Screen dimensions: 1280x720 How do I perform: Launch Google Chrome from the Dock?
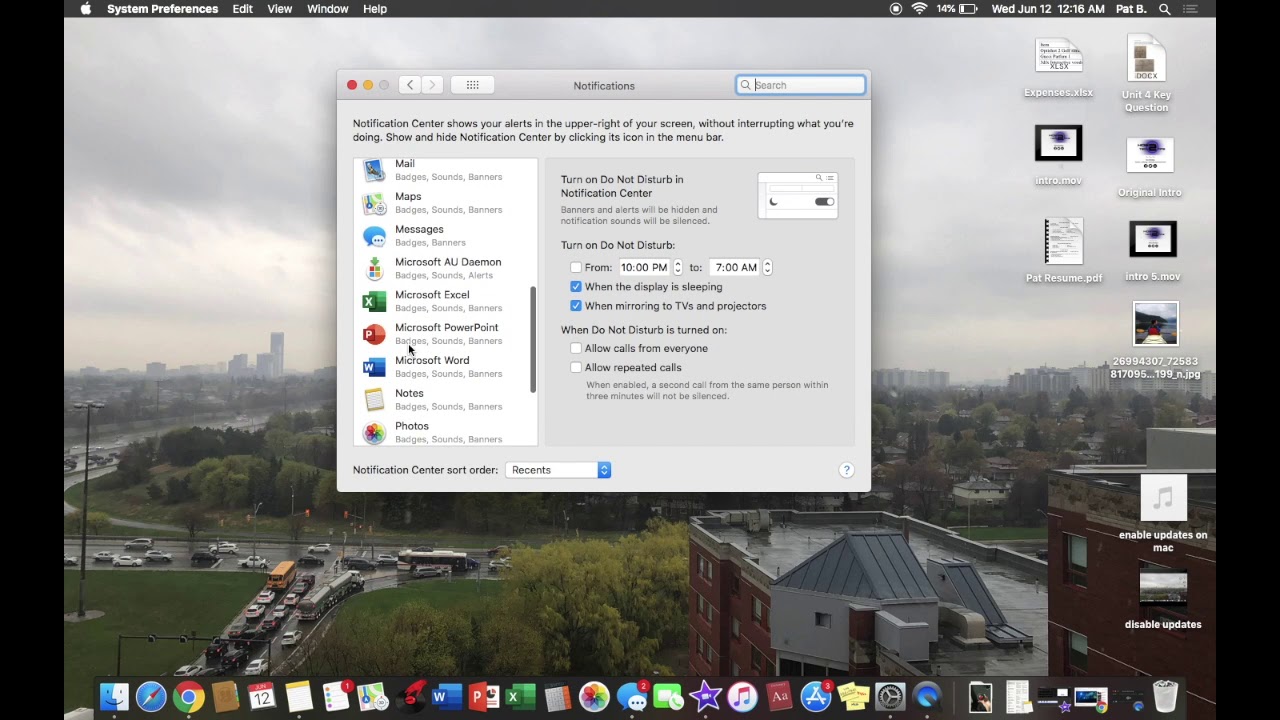click(188, 696)
